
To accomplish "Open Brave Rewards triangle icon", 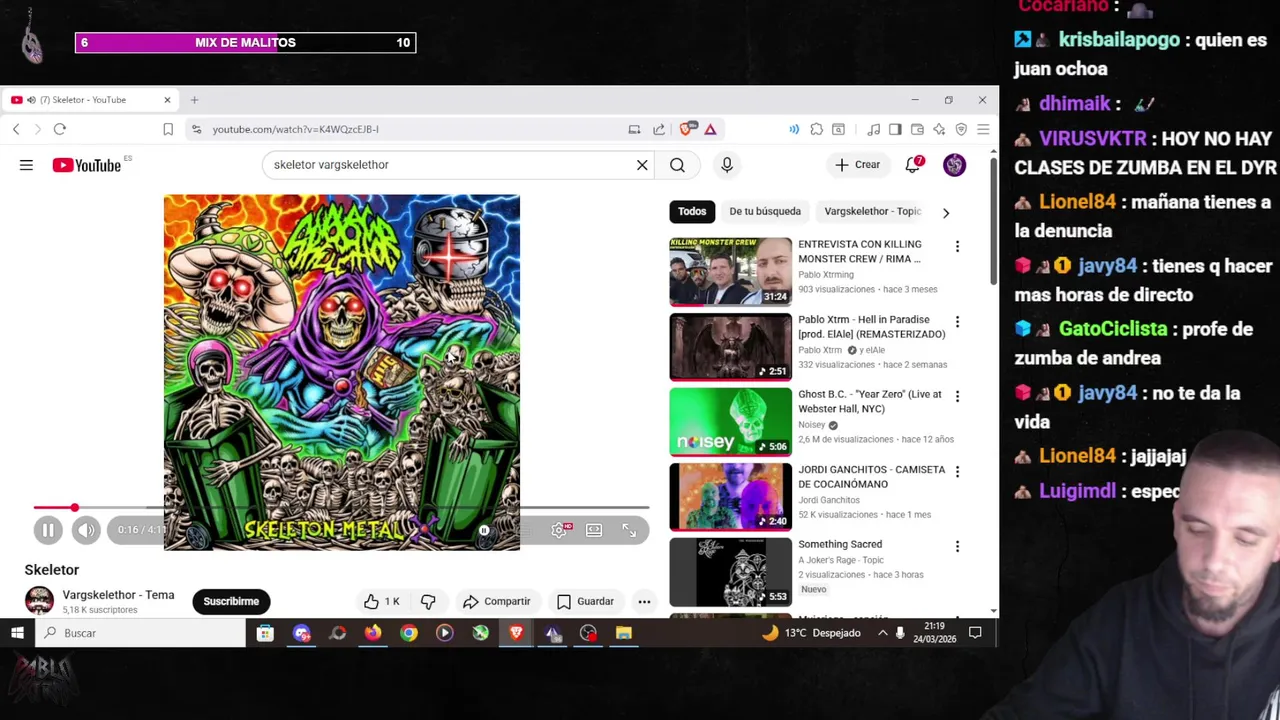I will [710, 129].
